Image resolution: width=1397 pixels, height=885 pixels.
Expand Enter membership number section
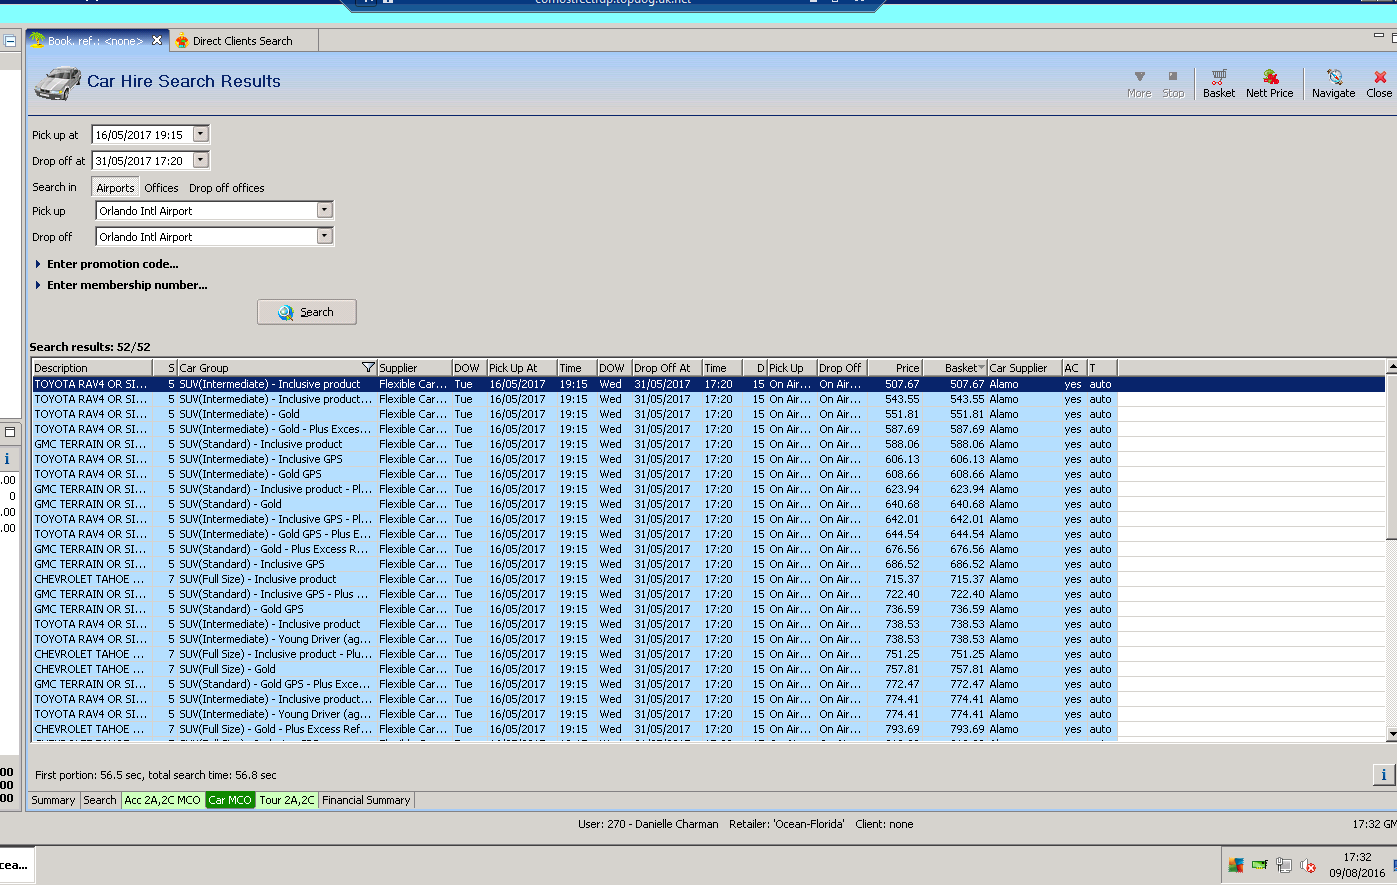tap(121, 285)
